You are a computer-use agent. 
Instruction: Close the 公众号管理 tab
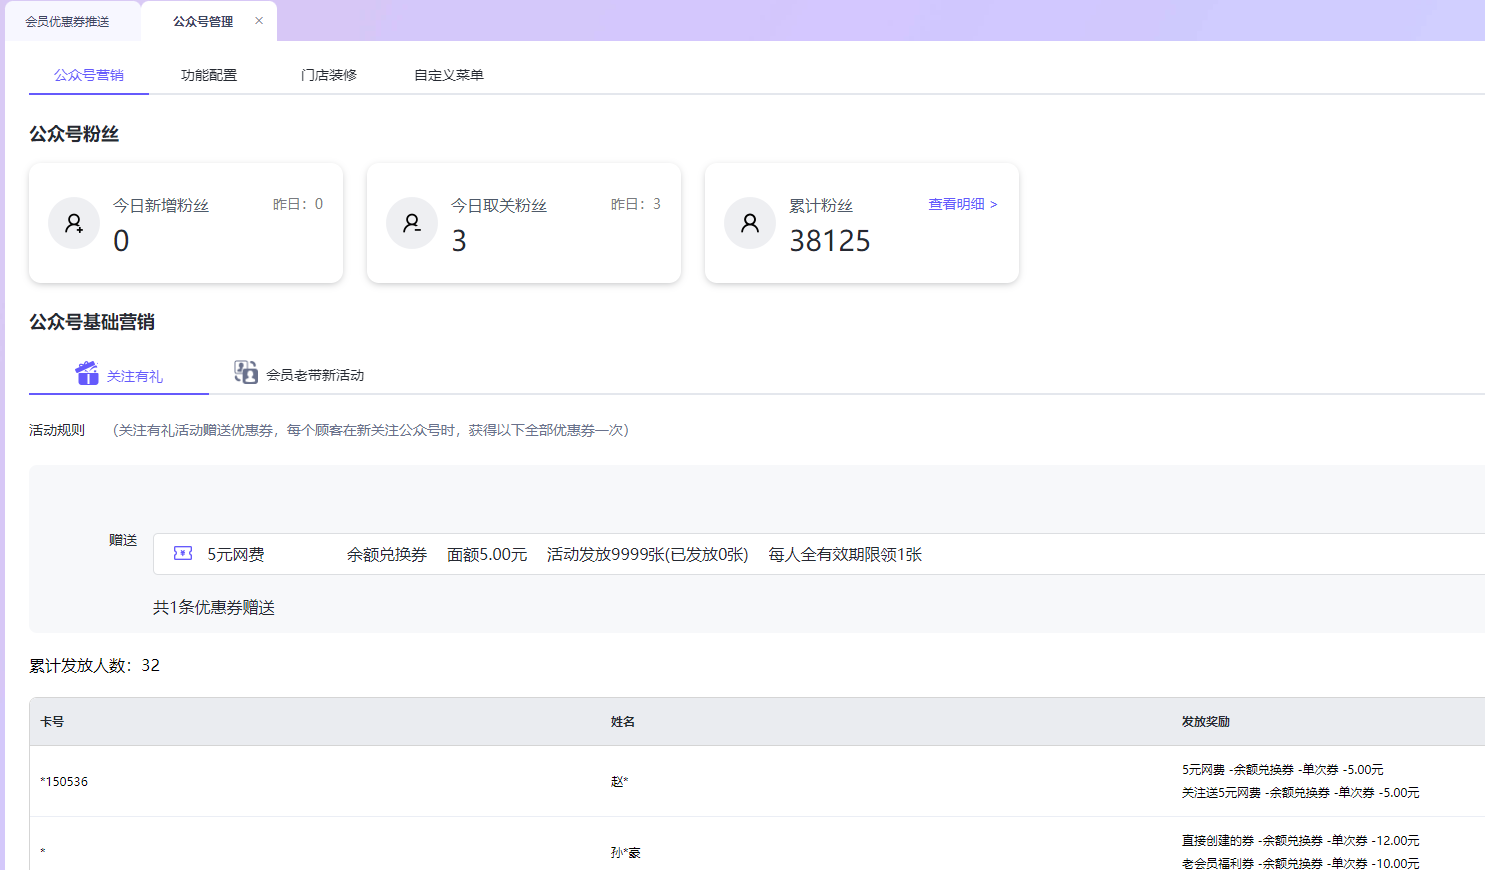pyautogui.click(x=259, y=21)
